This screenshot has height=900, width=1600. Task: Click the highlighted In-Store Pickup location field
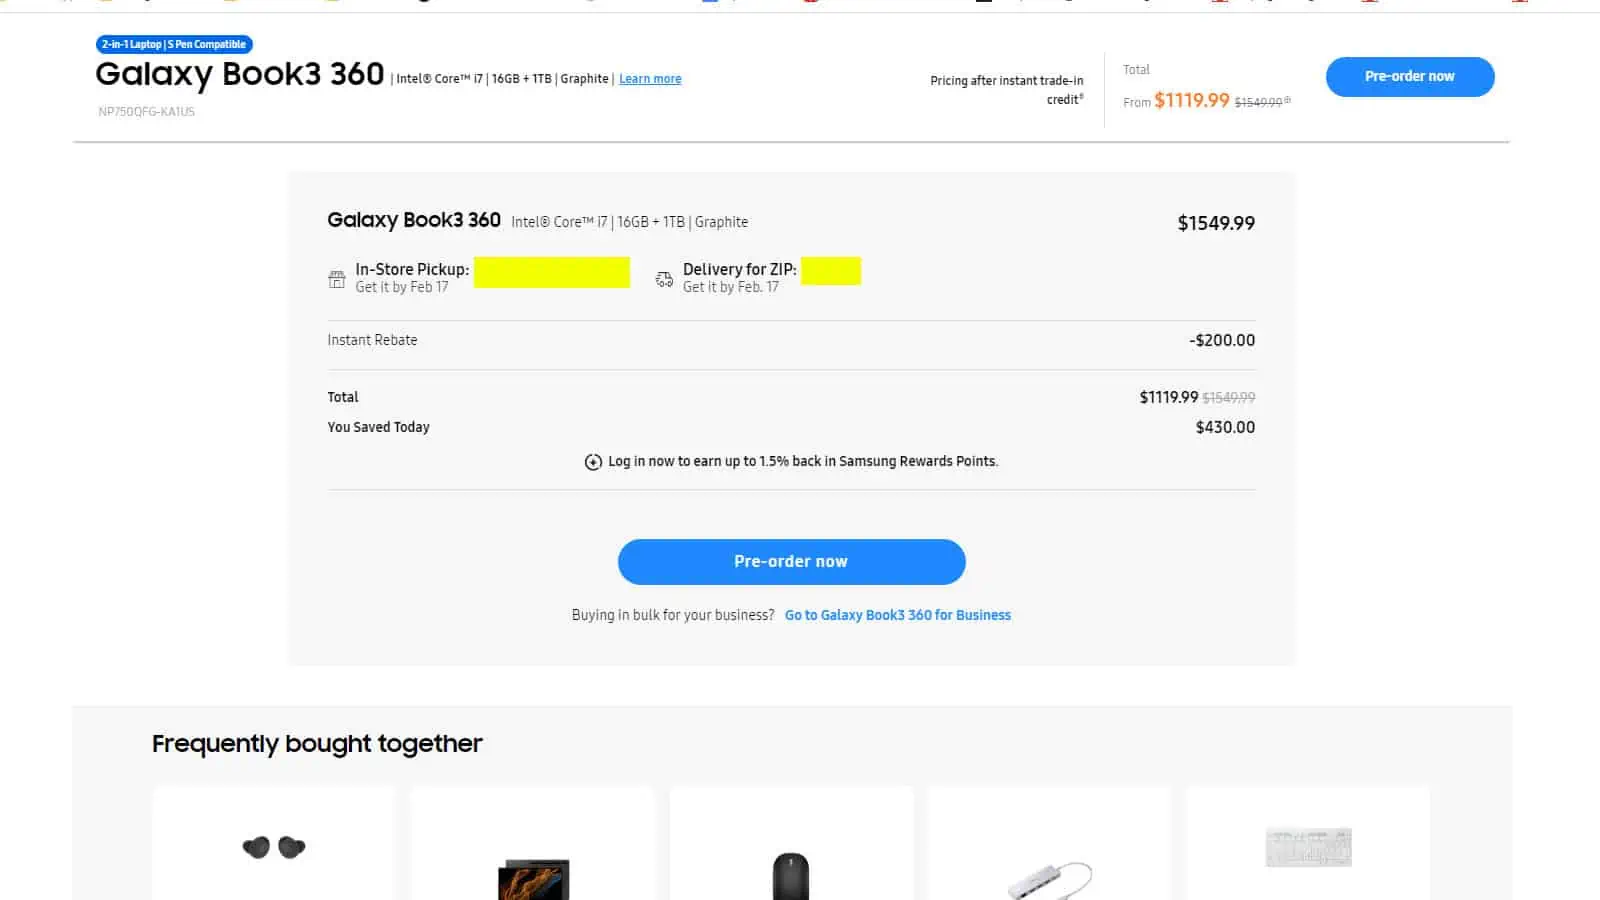point(551,272)
